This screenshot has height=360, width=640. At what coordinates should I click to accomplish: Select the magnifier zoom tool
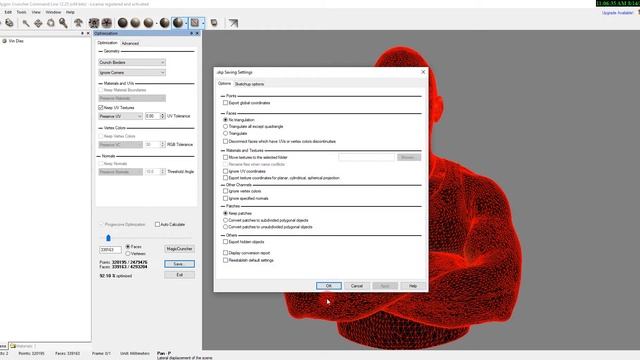[63, 23]
